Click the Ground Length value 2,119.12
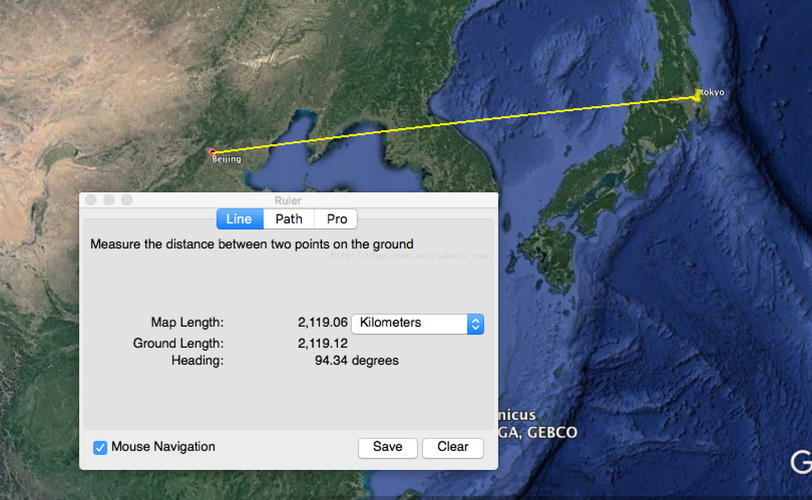Viewport: 812px width, 500px height. (x=322, y=343)
